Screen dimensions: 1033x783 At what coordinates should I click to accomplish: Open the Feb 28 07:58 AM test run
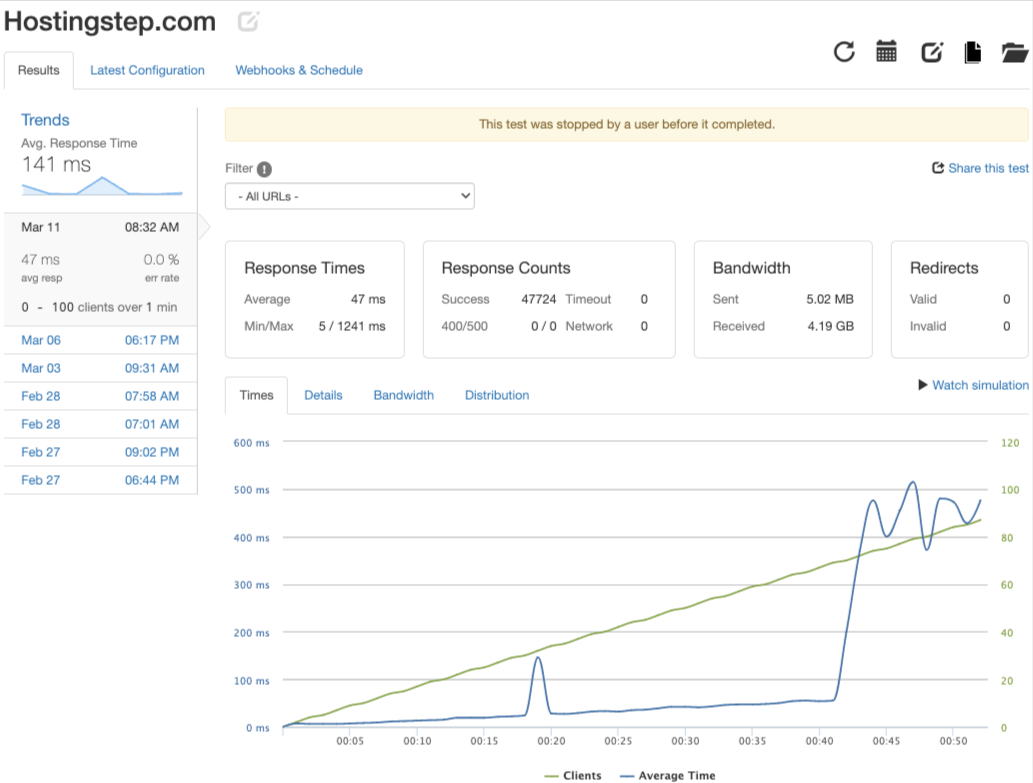[100, 396]
